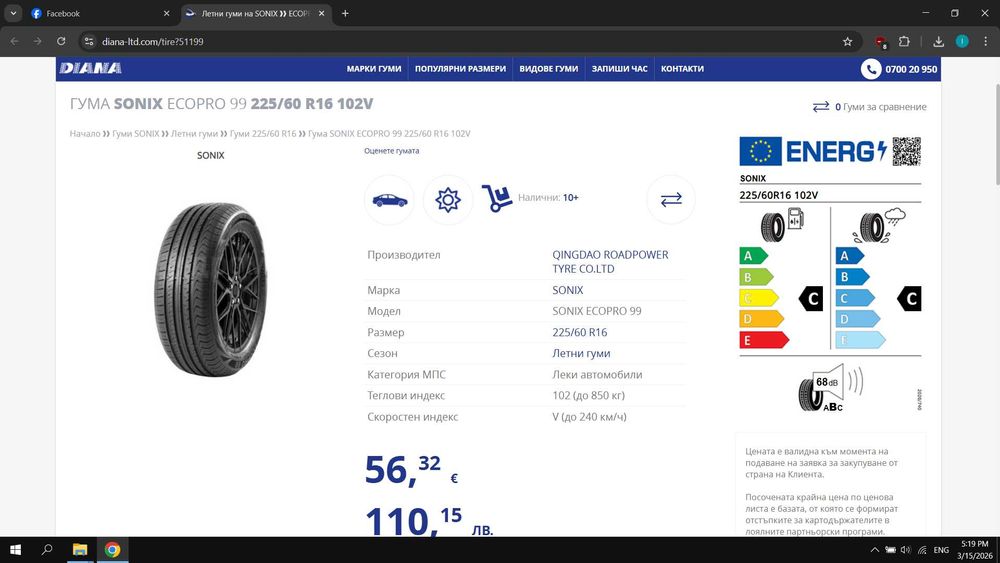
Task: Click the Леки автомобили category value
Action: tap(597, 374)
